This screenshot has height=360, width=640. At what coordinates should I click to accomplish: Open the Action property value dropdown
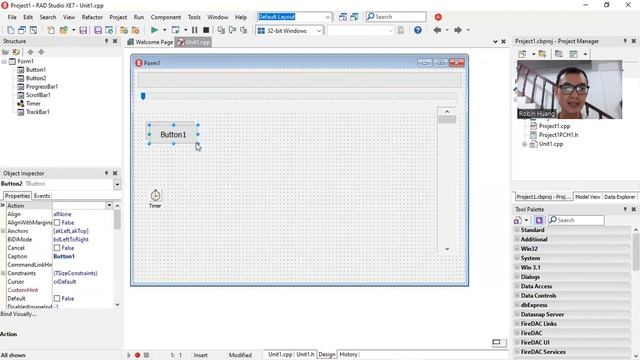point(109,205)
